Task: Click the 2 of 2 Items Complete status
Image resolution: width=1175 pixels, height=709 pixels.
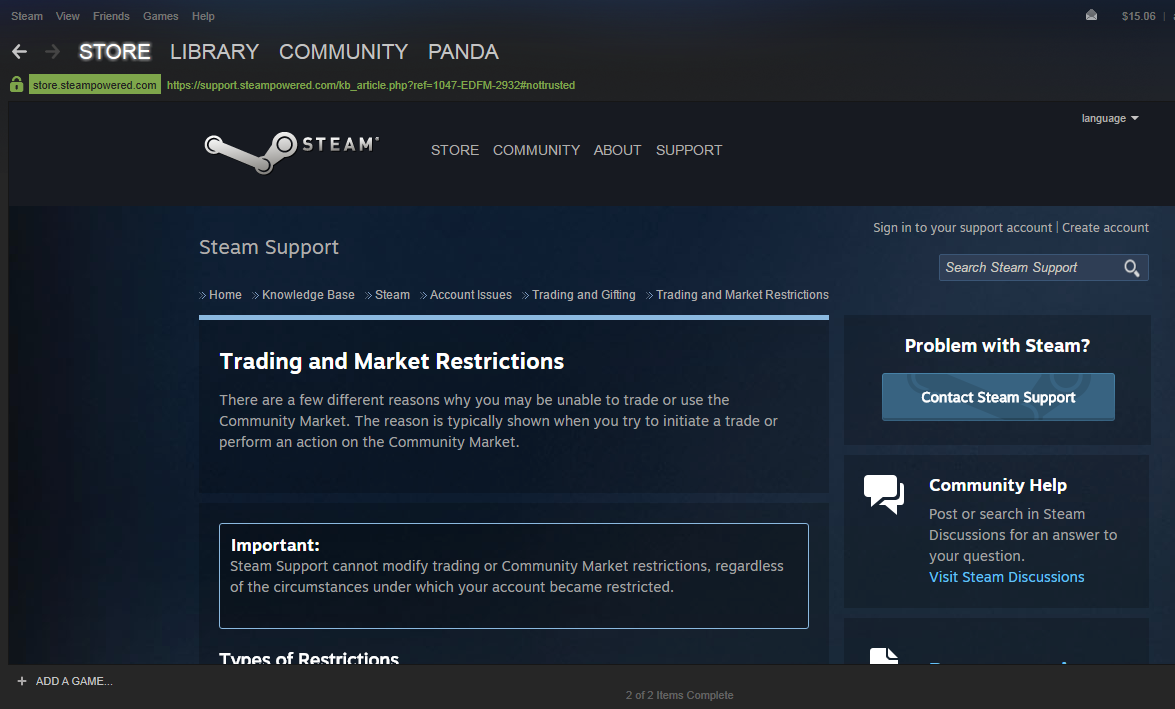Action: click(x=680, y=696)
